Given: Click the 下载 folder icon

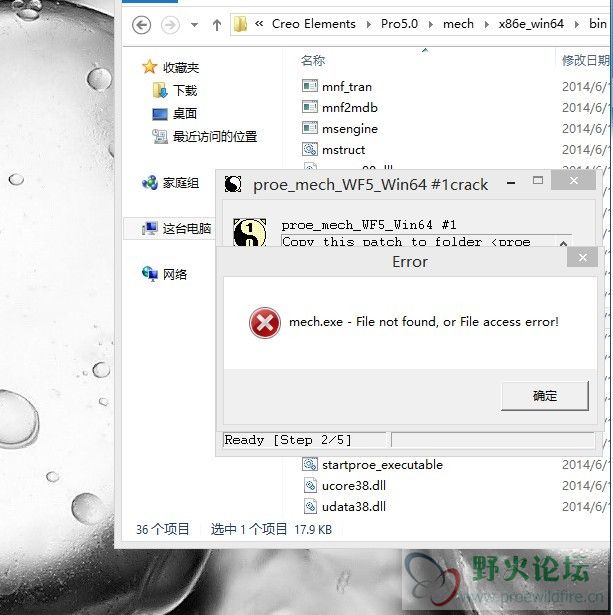Looking at the screenshot, I should coord(160,90).
